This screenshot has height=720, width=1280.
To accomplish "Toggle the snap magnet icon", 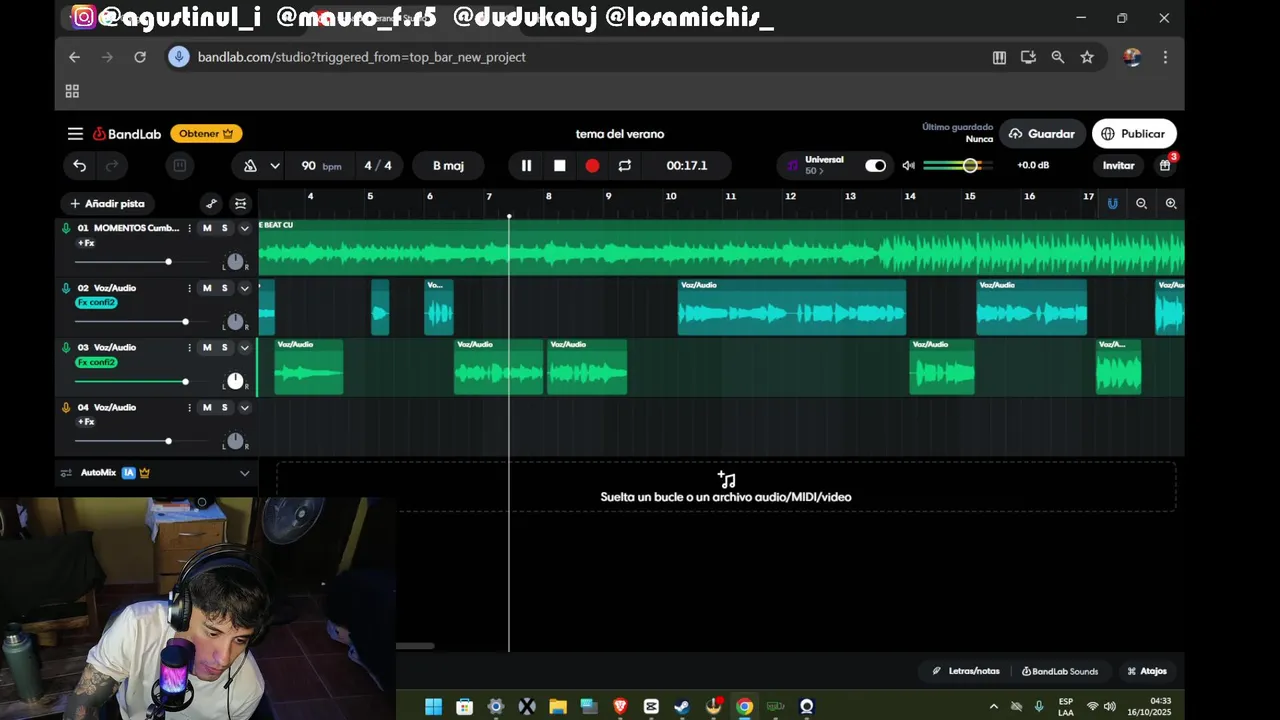I will tap(1112, 204).
